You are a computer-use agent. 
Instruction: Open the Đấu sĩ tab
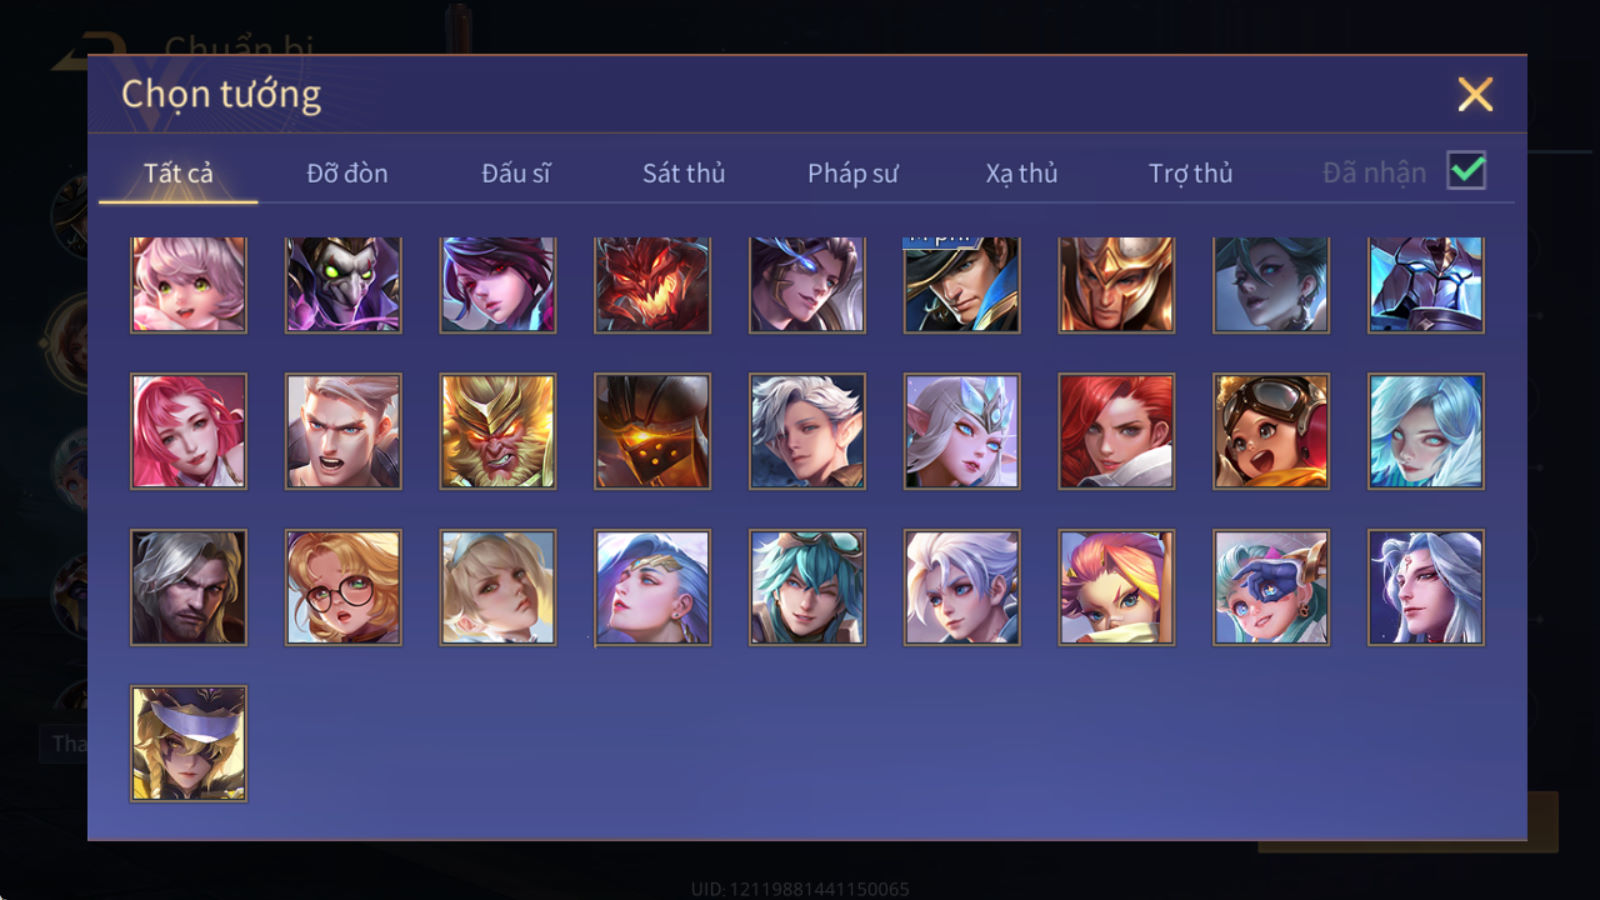coord(515,173)
